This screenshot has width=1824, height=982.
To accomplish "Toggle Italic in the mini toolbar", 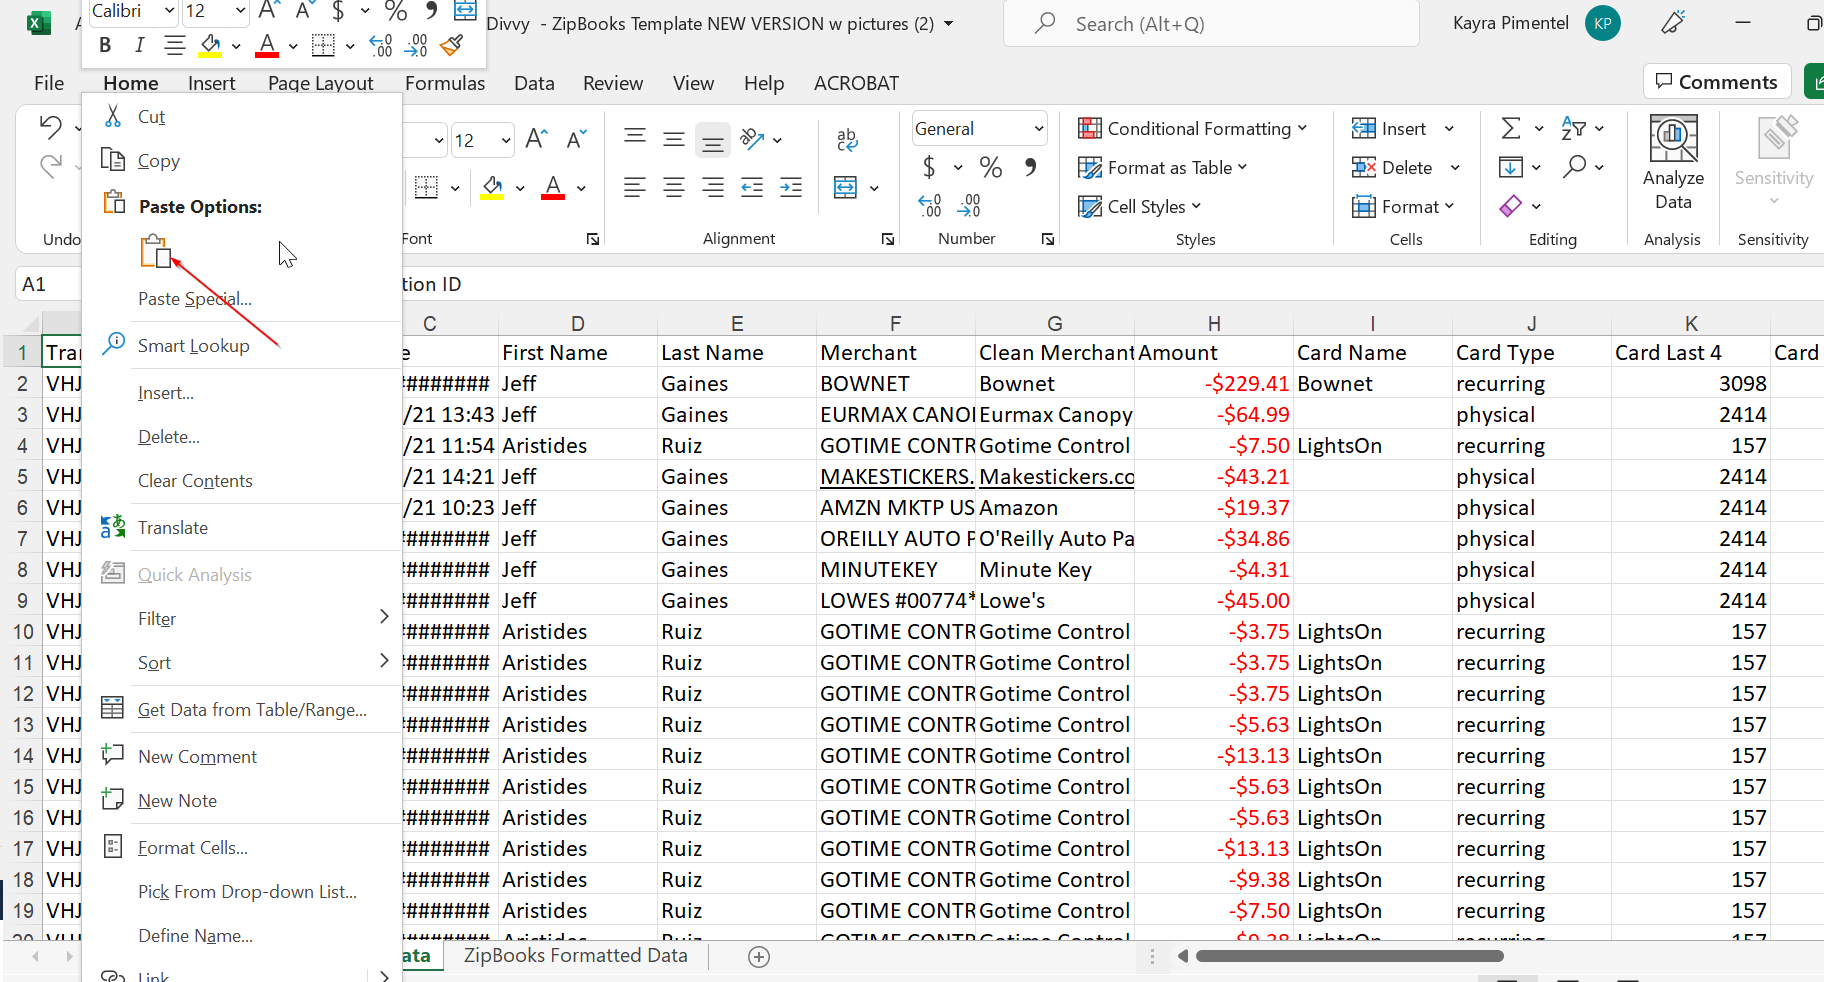I will pyautogui.click(x=139, y=45).
